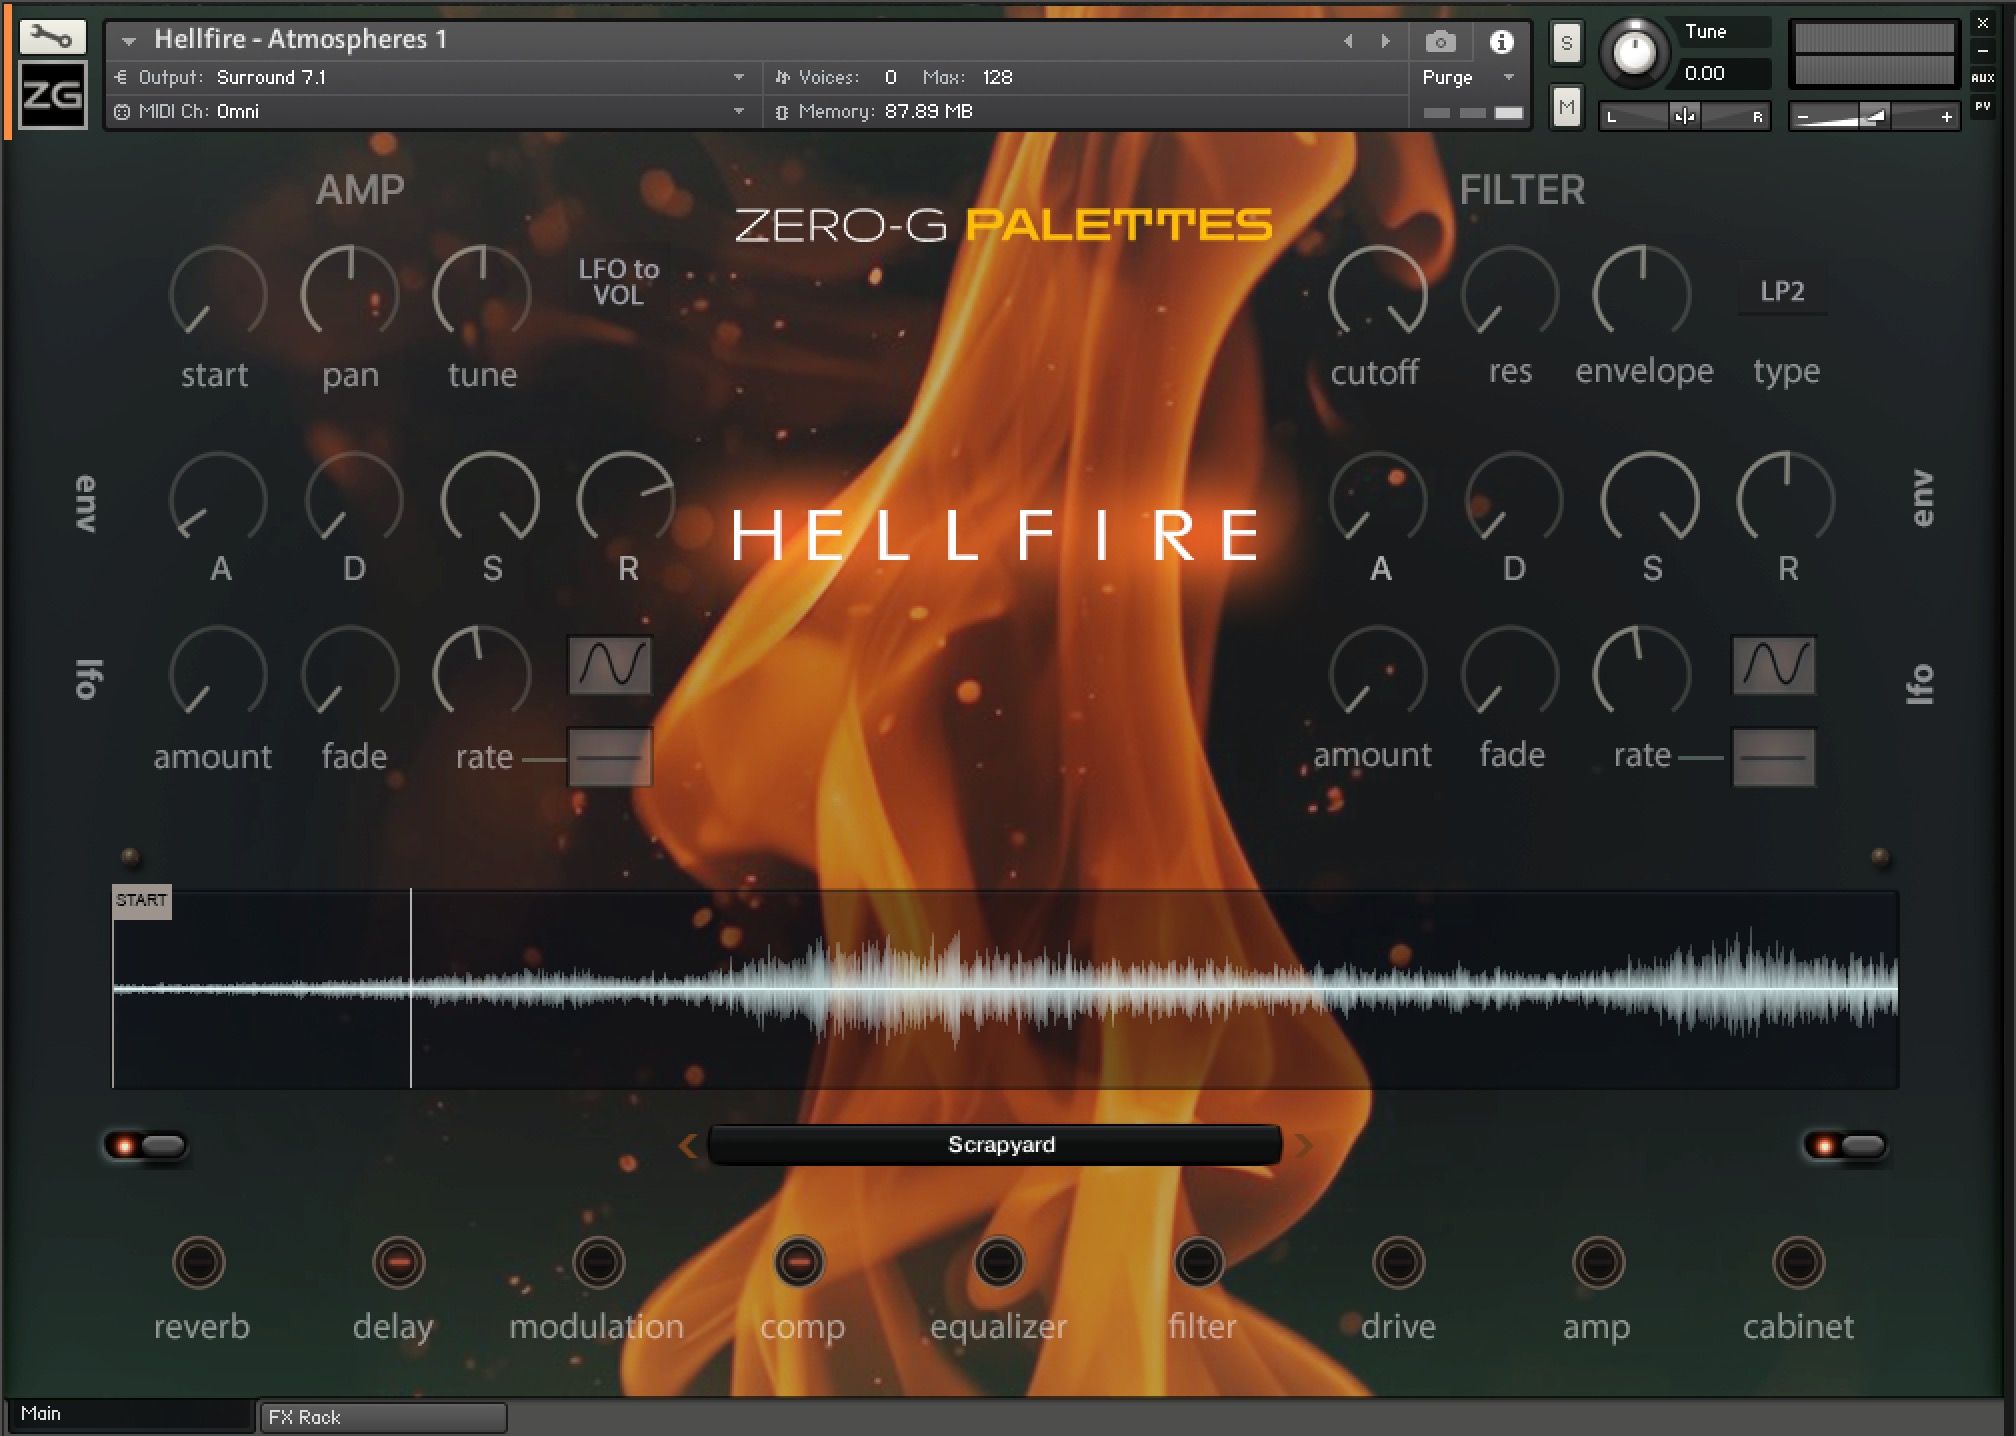Toggle the cabinet effect
Image resolution: width=2016 pixels, height=1436 pixels.
click(1798, 1263)
